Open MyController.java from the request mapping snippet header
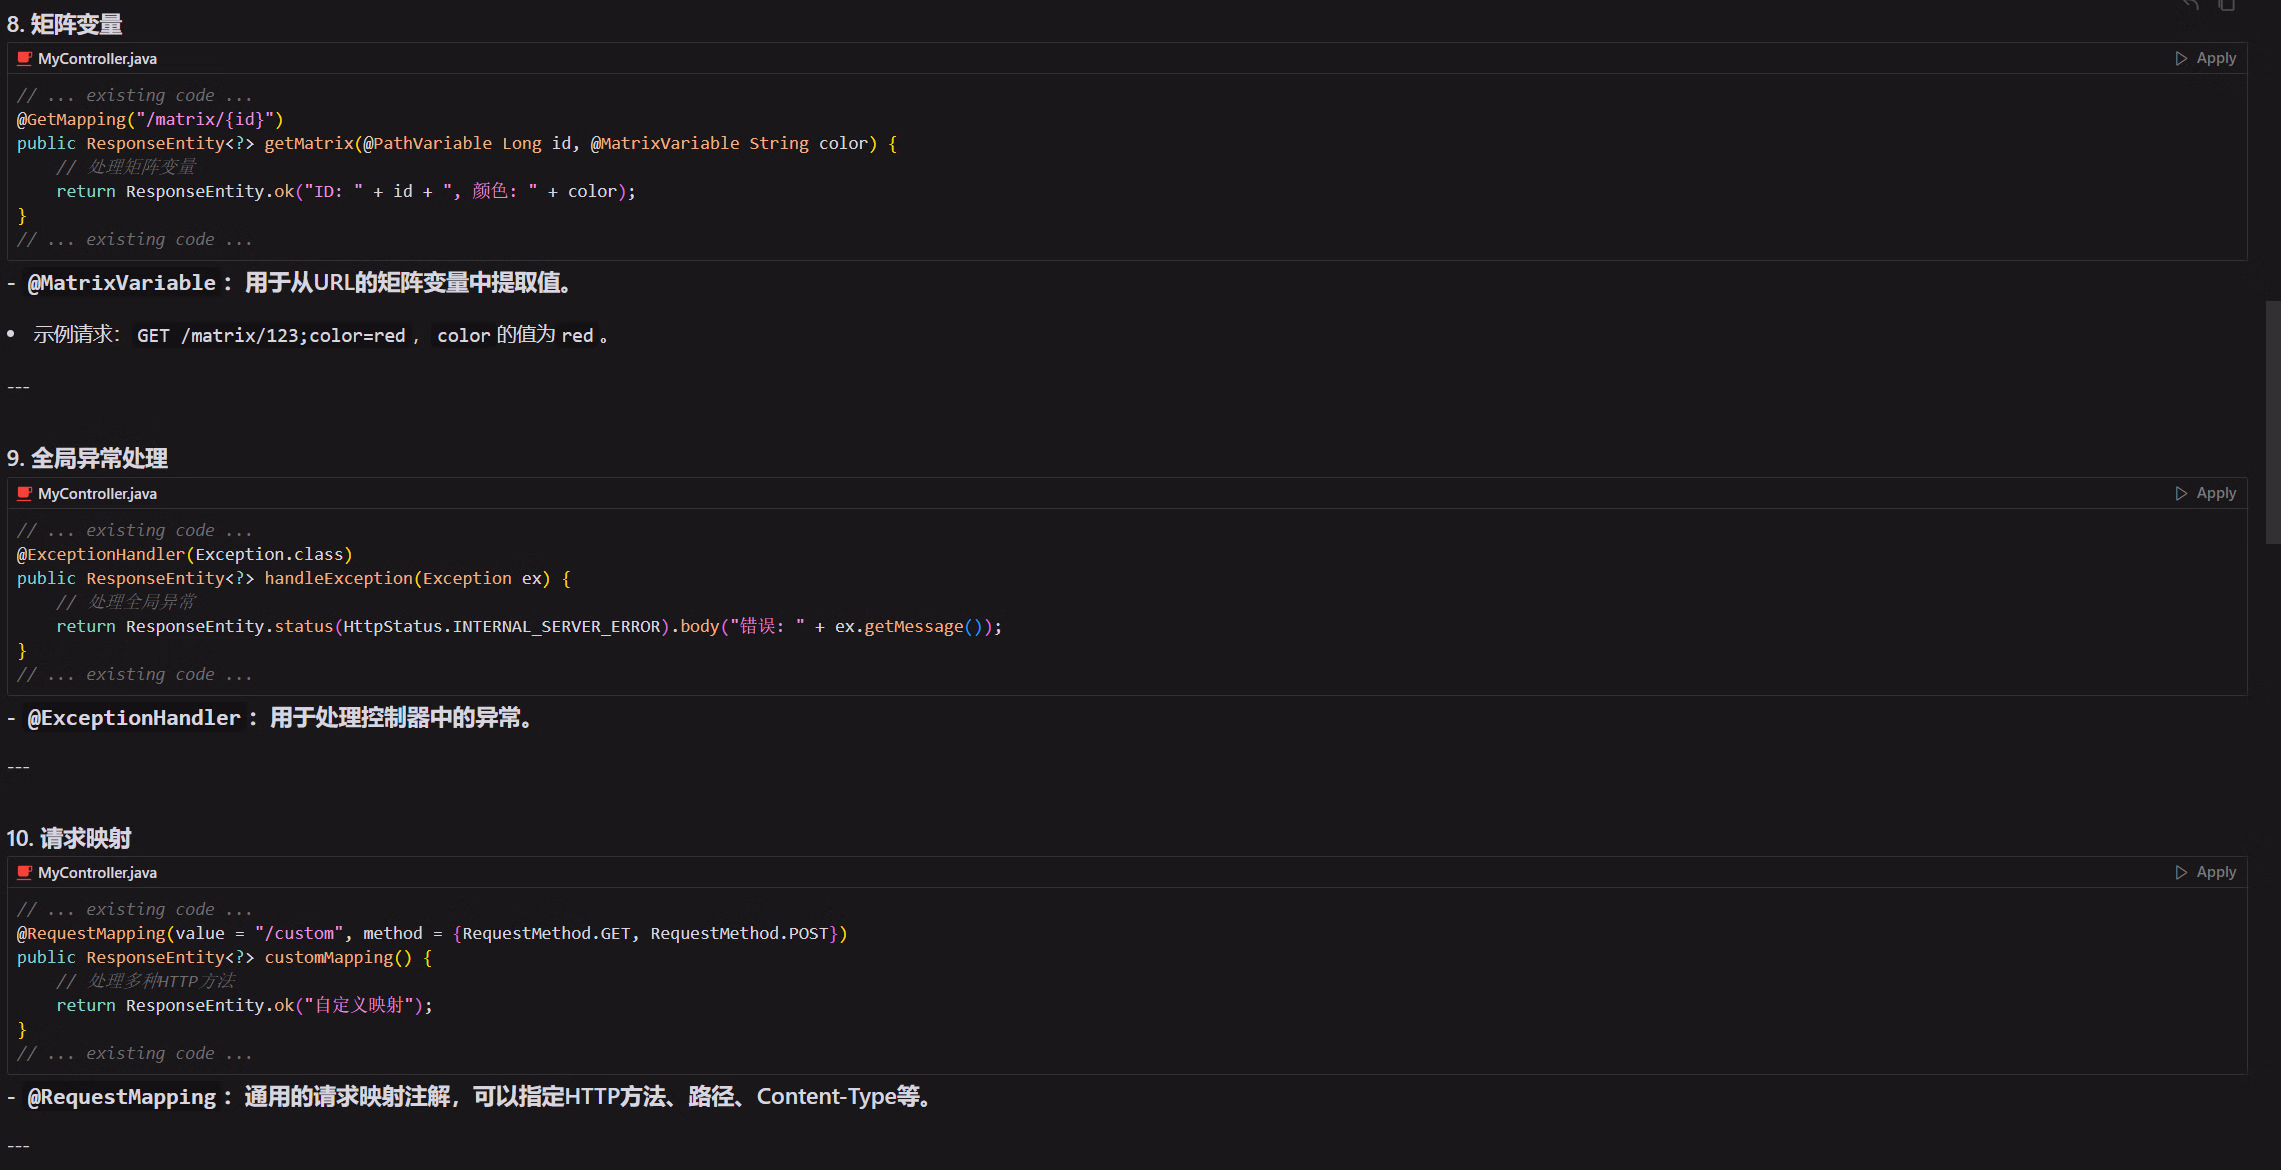Image resolution: width=2281 pixels, height=1170 pixels. coord(97,873)
